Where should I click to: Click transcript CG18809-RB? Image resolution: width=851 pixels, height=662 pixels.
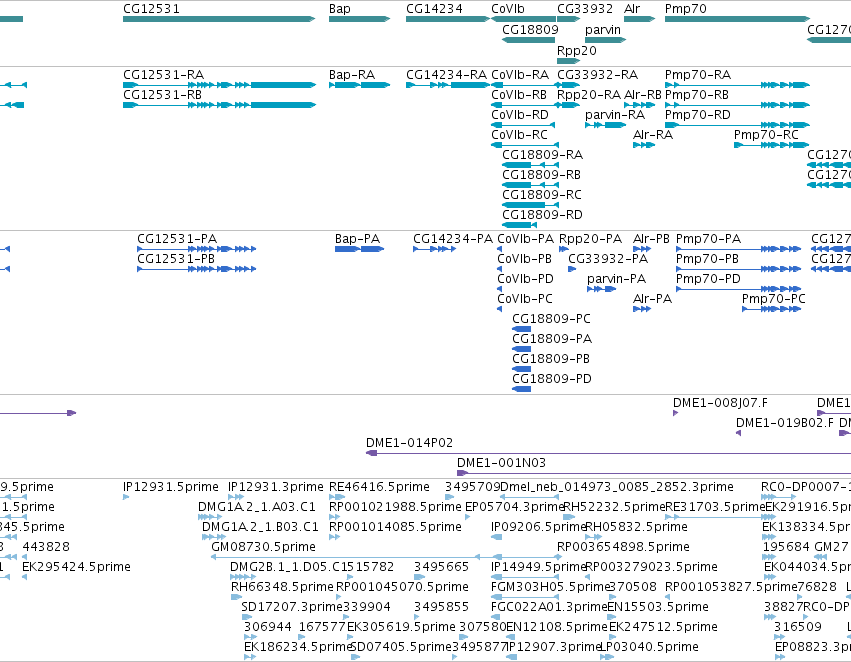[x=530, y=185]
